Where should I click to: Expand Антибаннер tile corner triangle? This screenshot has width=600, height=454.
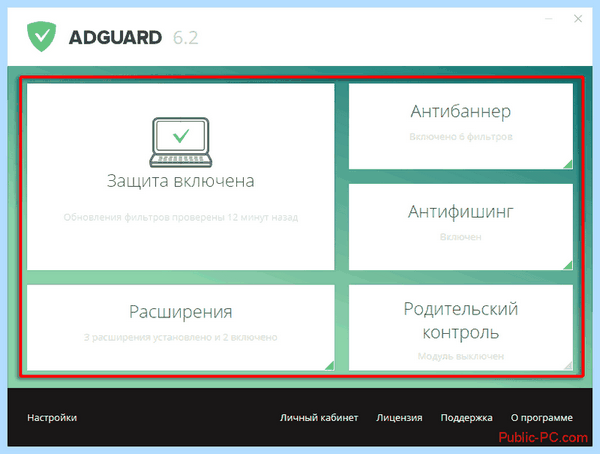click(568, 164)
